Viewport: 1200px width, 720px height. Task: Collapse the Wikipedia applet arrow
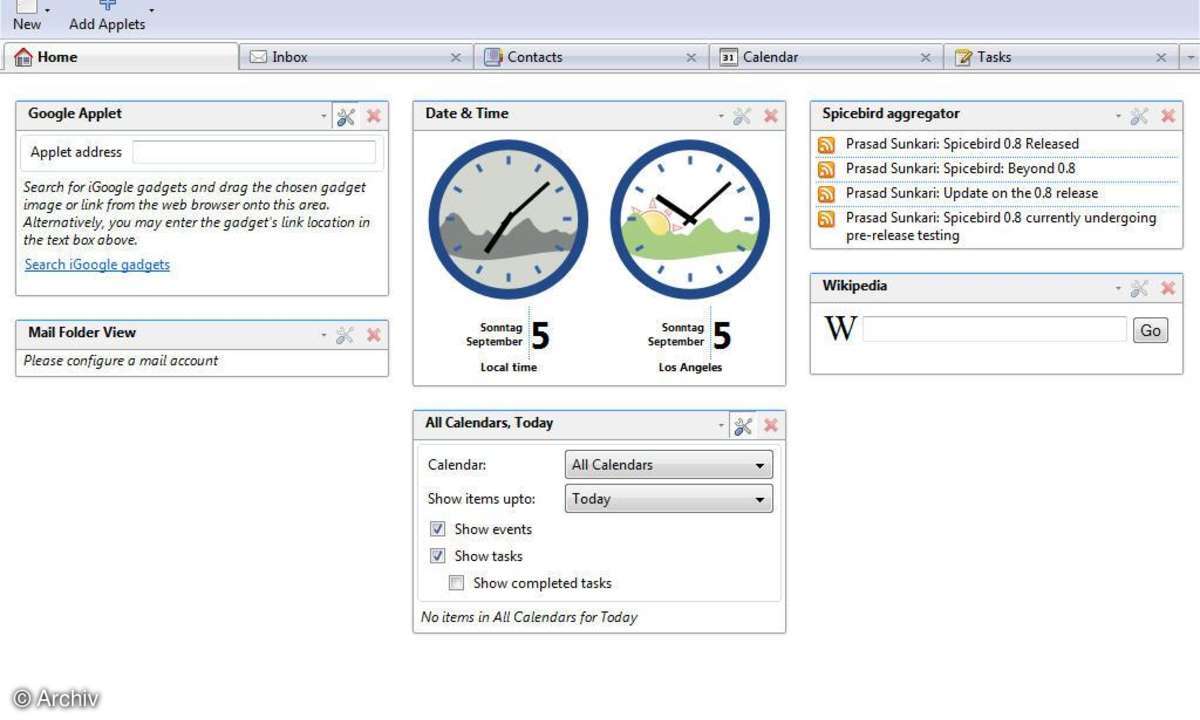point(1118,289)
